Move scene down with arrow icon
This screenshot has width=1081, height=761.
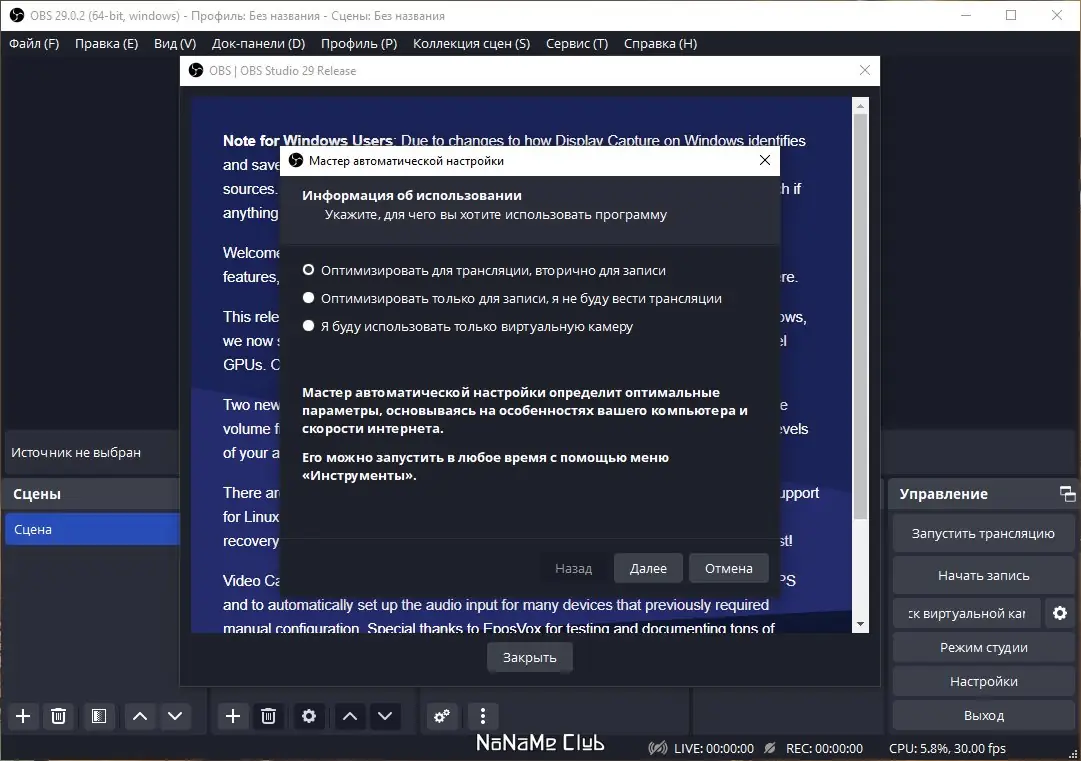point(175,716)
